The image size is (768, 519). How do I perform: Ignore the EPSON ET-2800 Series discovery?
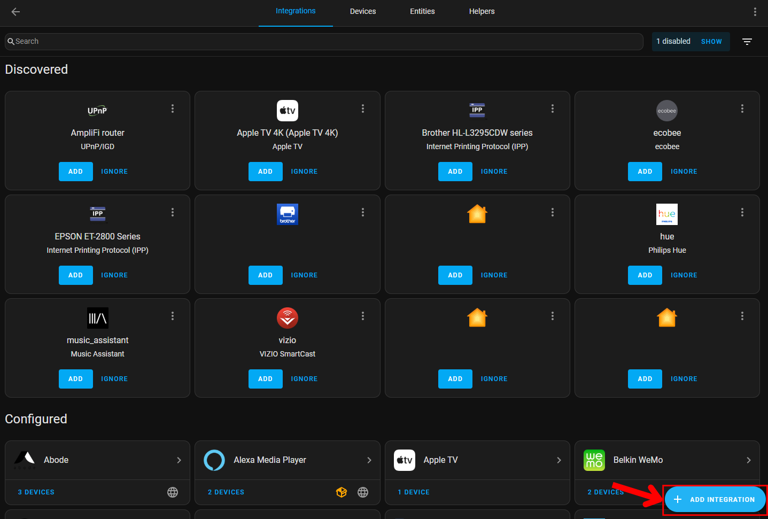(114, 275)
